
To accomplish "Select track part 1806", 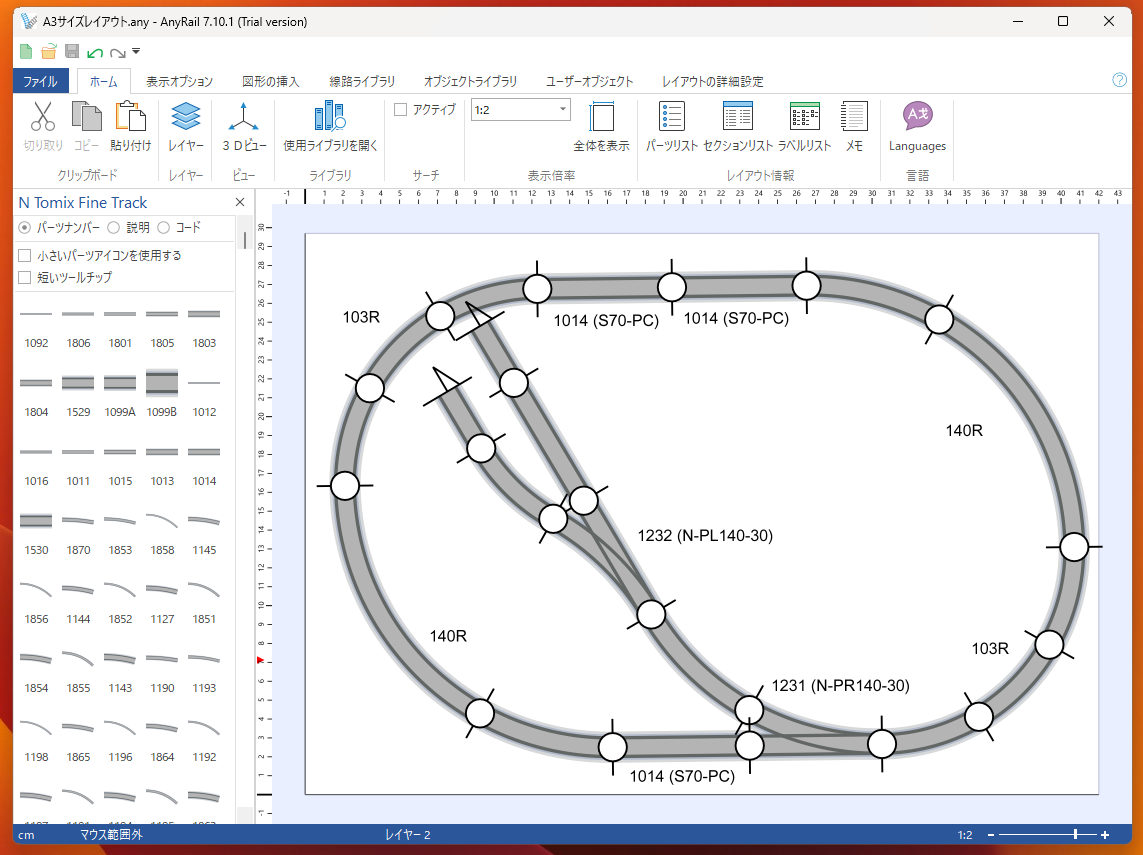I will pos(79,326).
